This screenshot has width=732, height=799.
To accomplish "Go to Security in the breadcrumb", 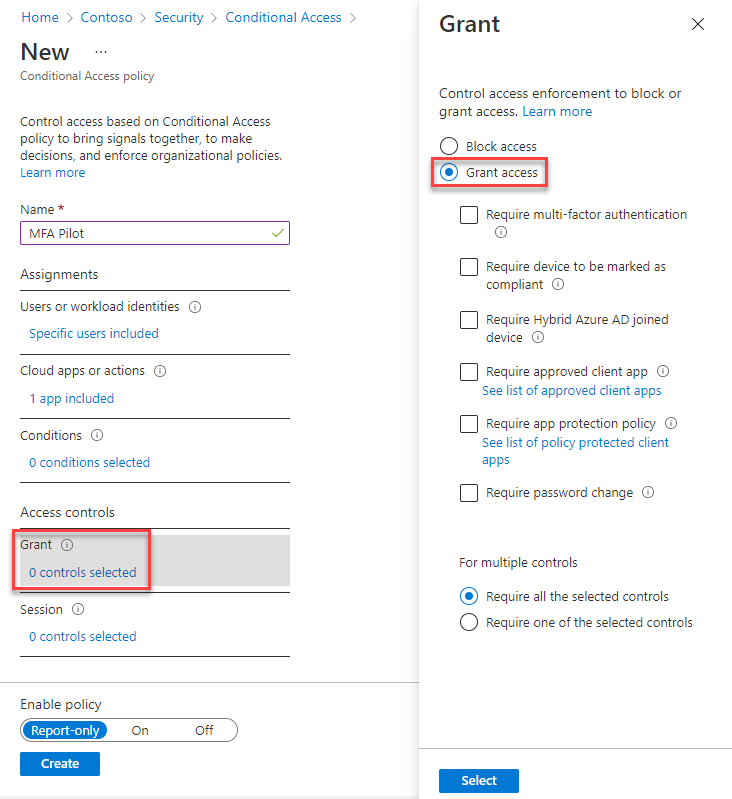I will click(x=179, y=17).
